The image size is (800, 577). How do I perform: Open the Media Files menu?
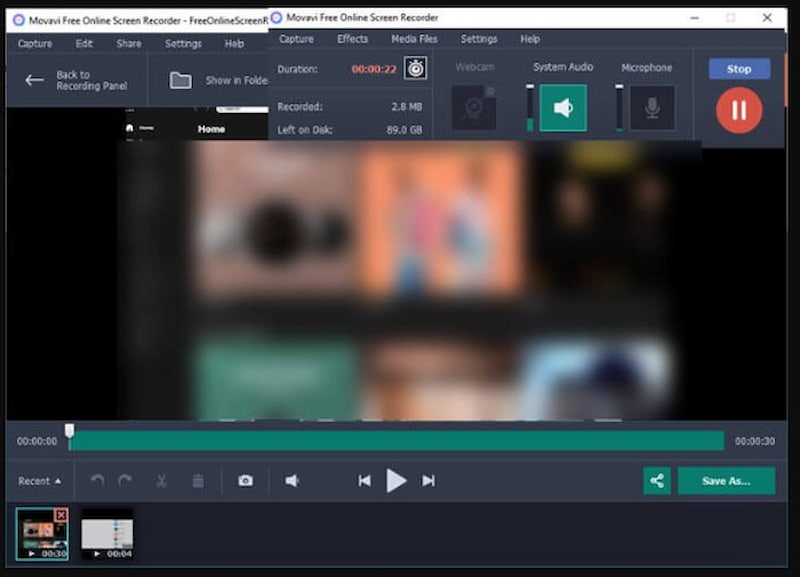click(414, 39)
